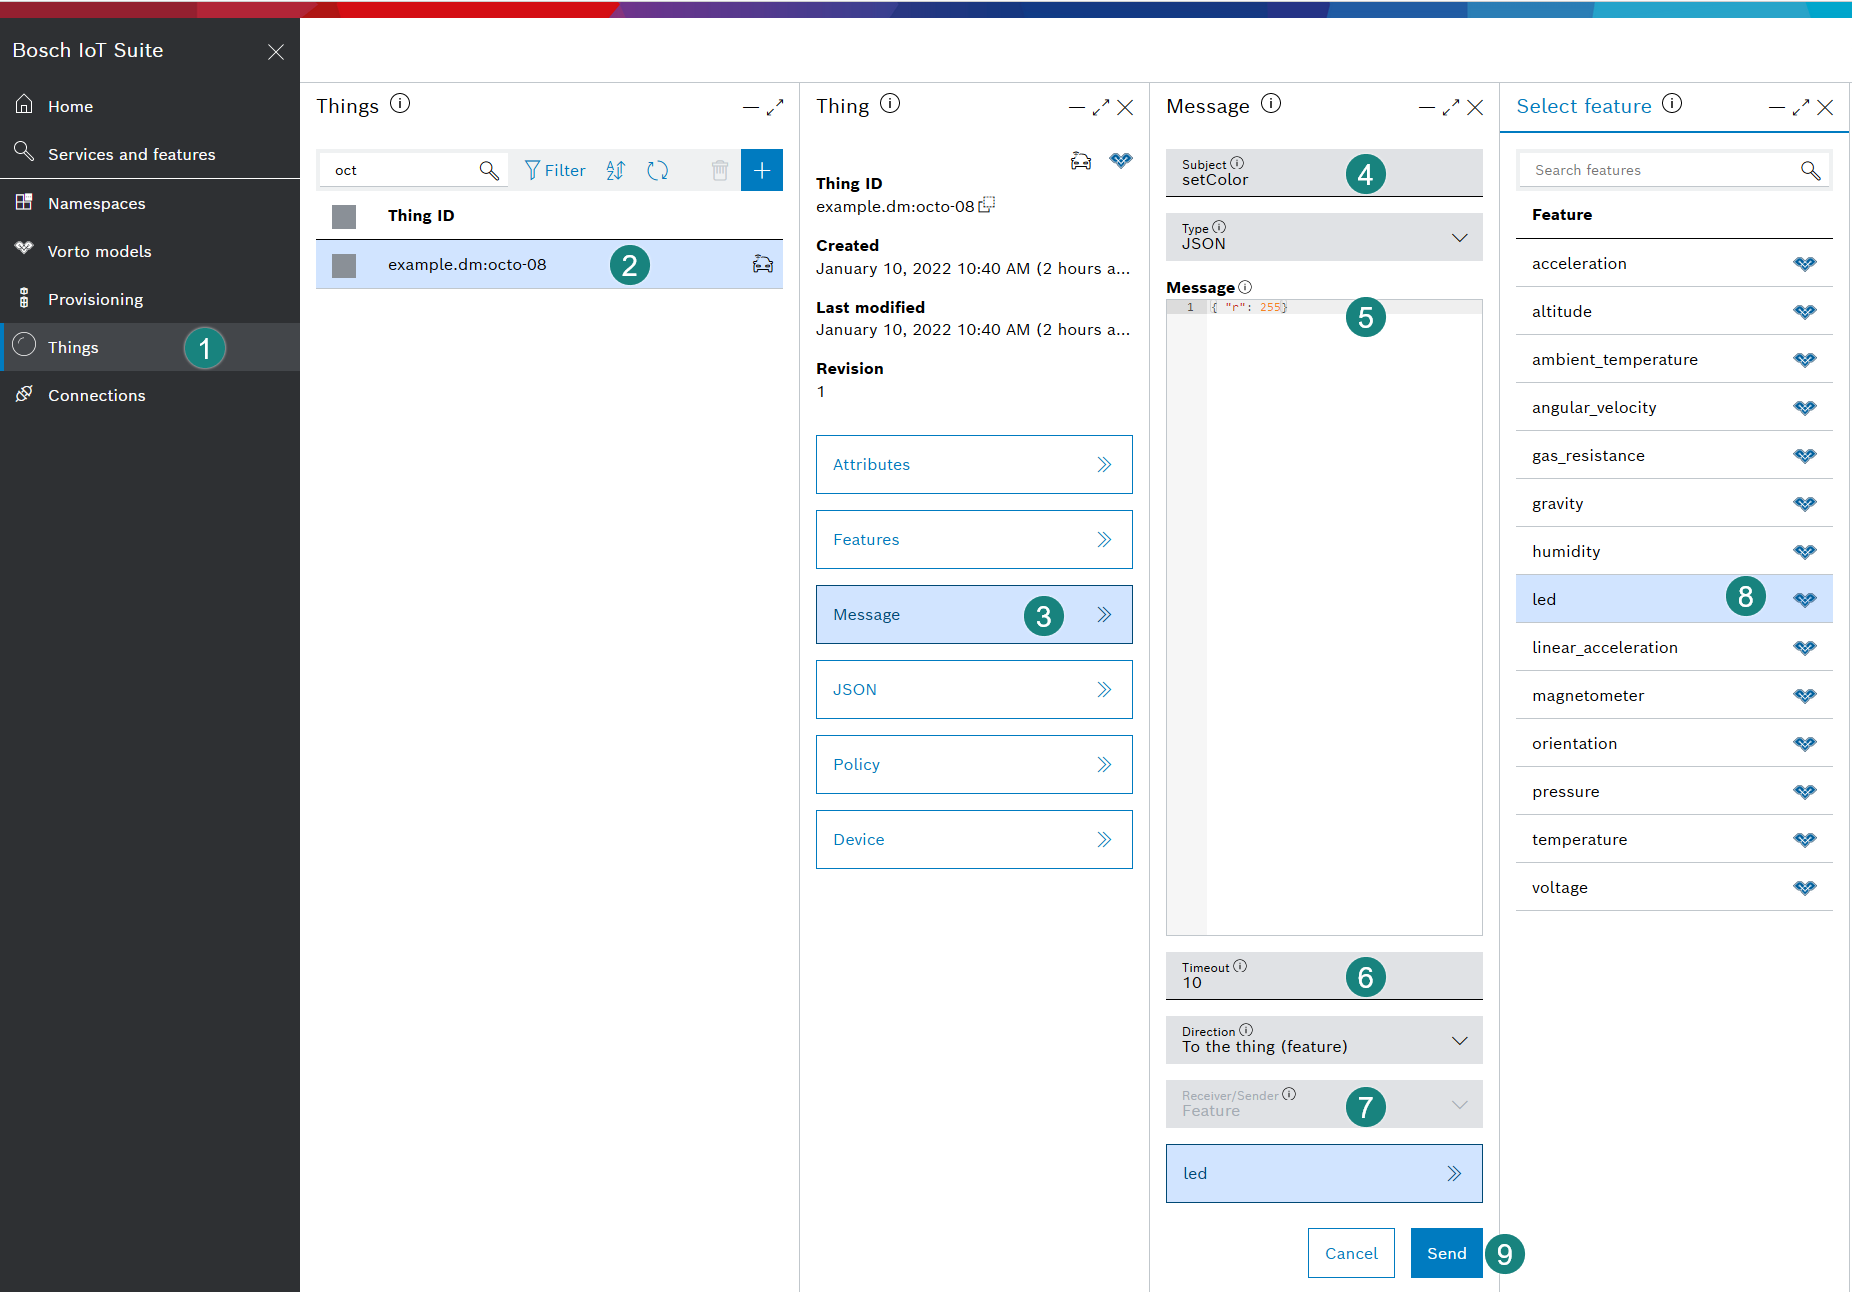
Task: Click into the Message code editor
Action: pos(1324,617)
